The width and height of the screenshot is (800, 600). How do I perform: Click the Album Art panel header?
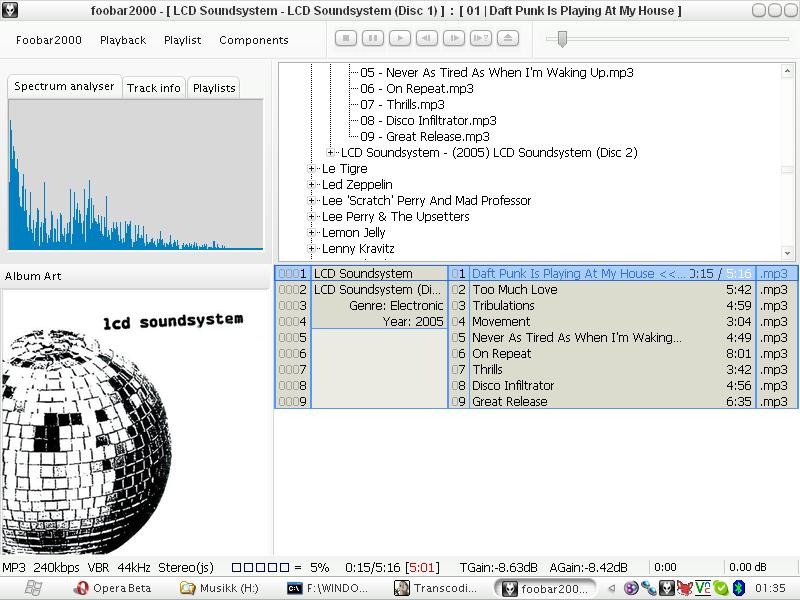point(135,276)
